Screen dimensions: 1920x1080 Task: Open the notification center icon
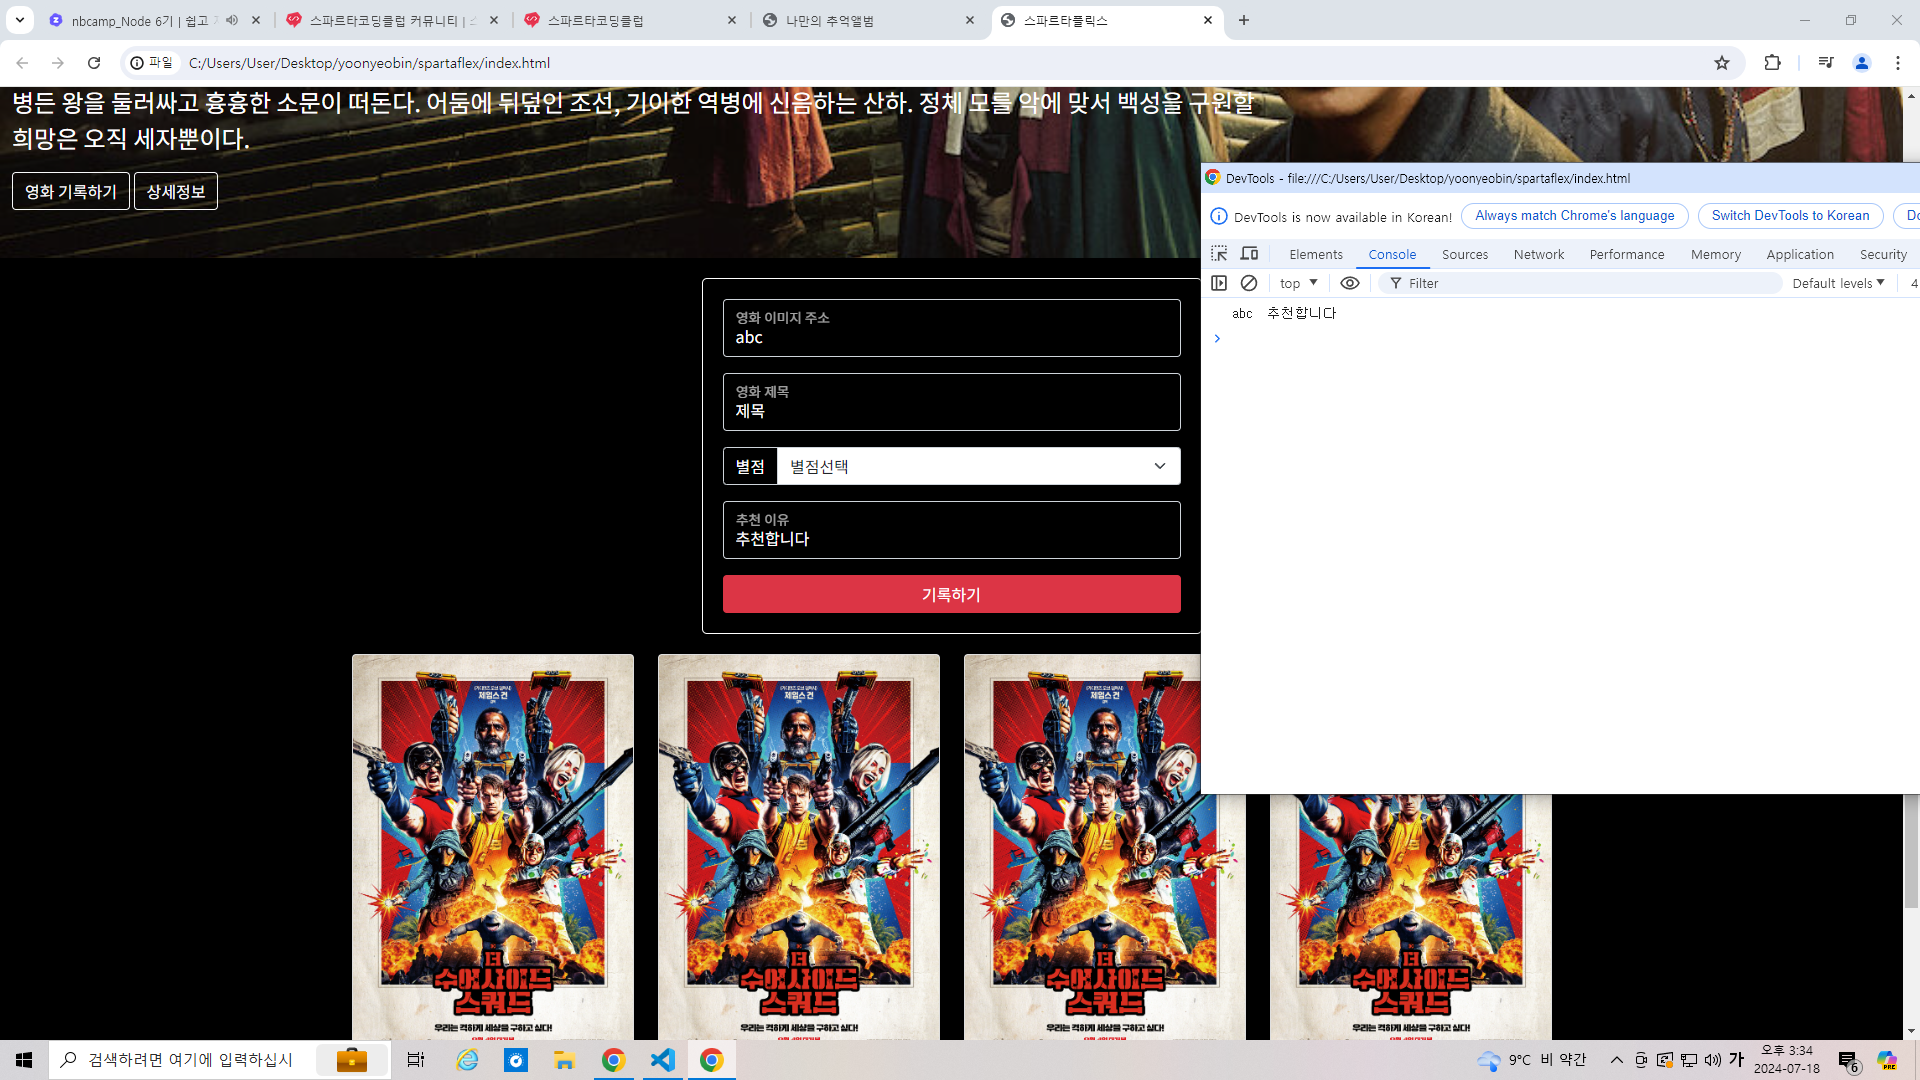[x=1848, y=1061]
